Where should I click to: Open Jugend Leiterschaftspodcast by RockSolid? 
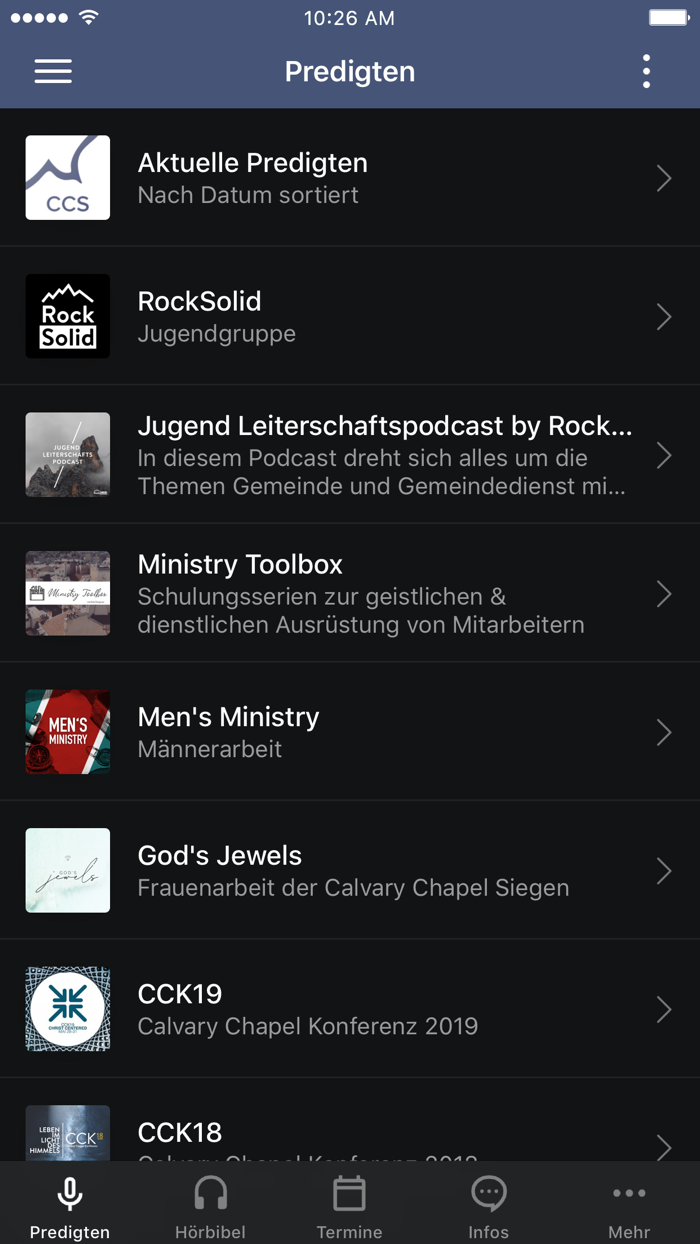pos(350,454)
